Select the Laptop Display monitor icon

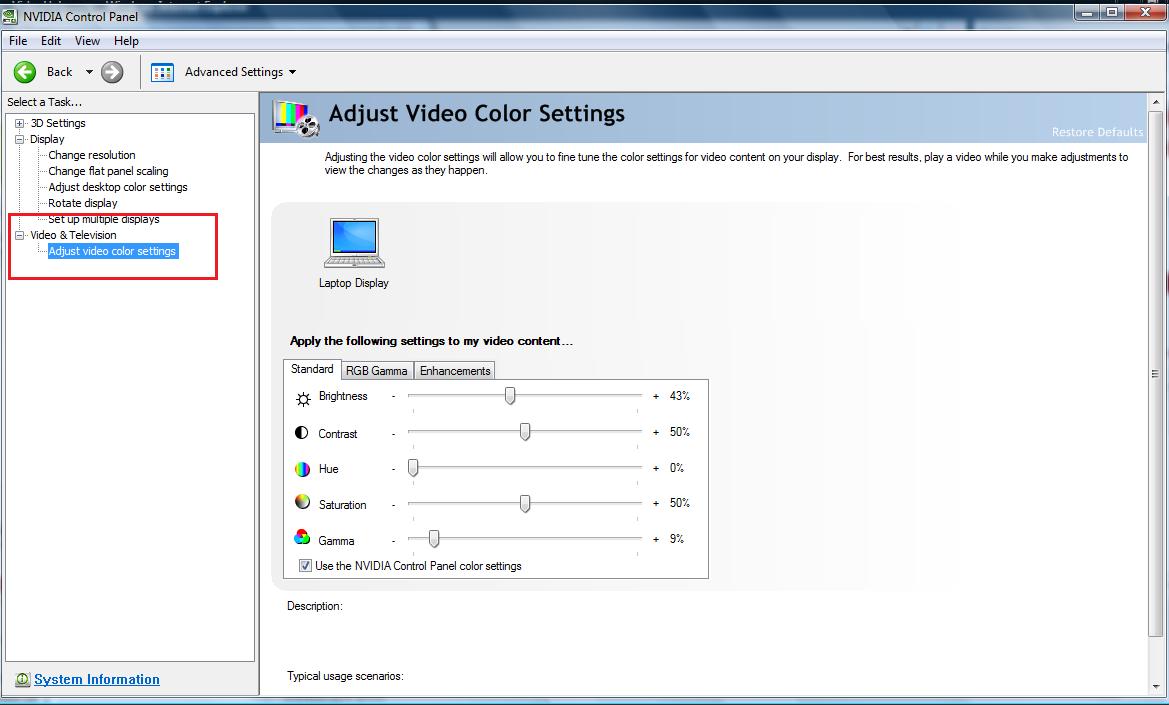point(354,243)
